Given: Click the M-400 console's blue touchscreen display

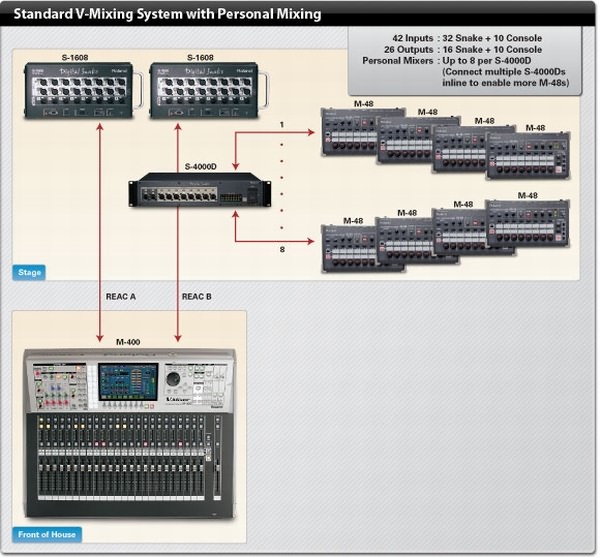Looking at the screenshot, I should pyautogui.click(x=128, y=382).
